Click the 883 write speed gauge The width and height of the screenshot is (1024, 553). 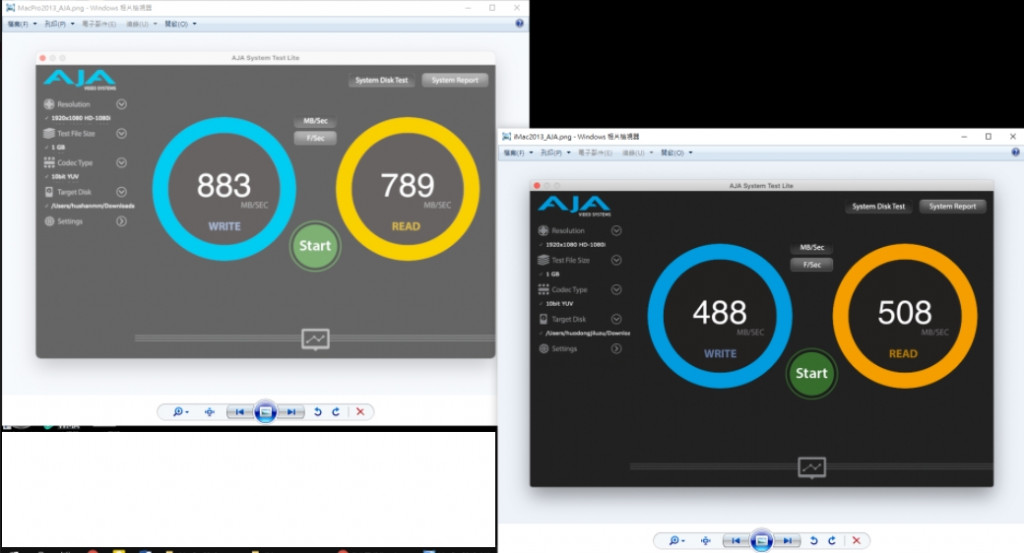point(224,189)
